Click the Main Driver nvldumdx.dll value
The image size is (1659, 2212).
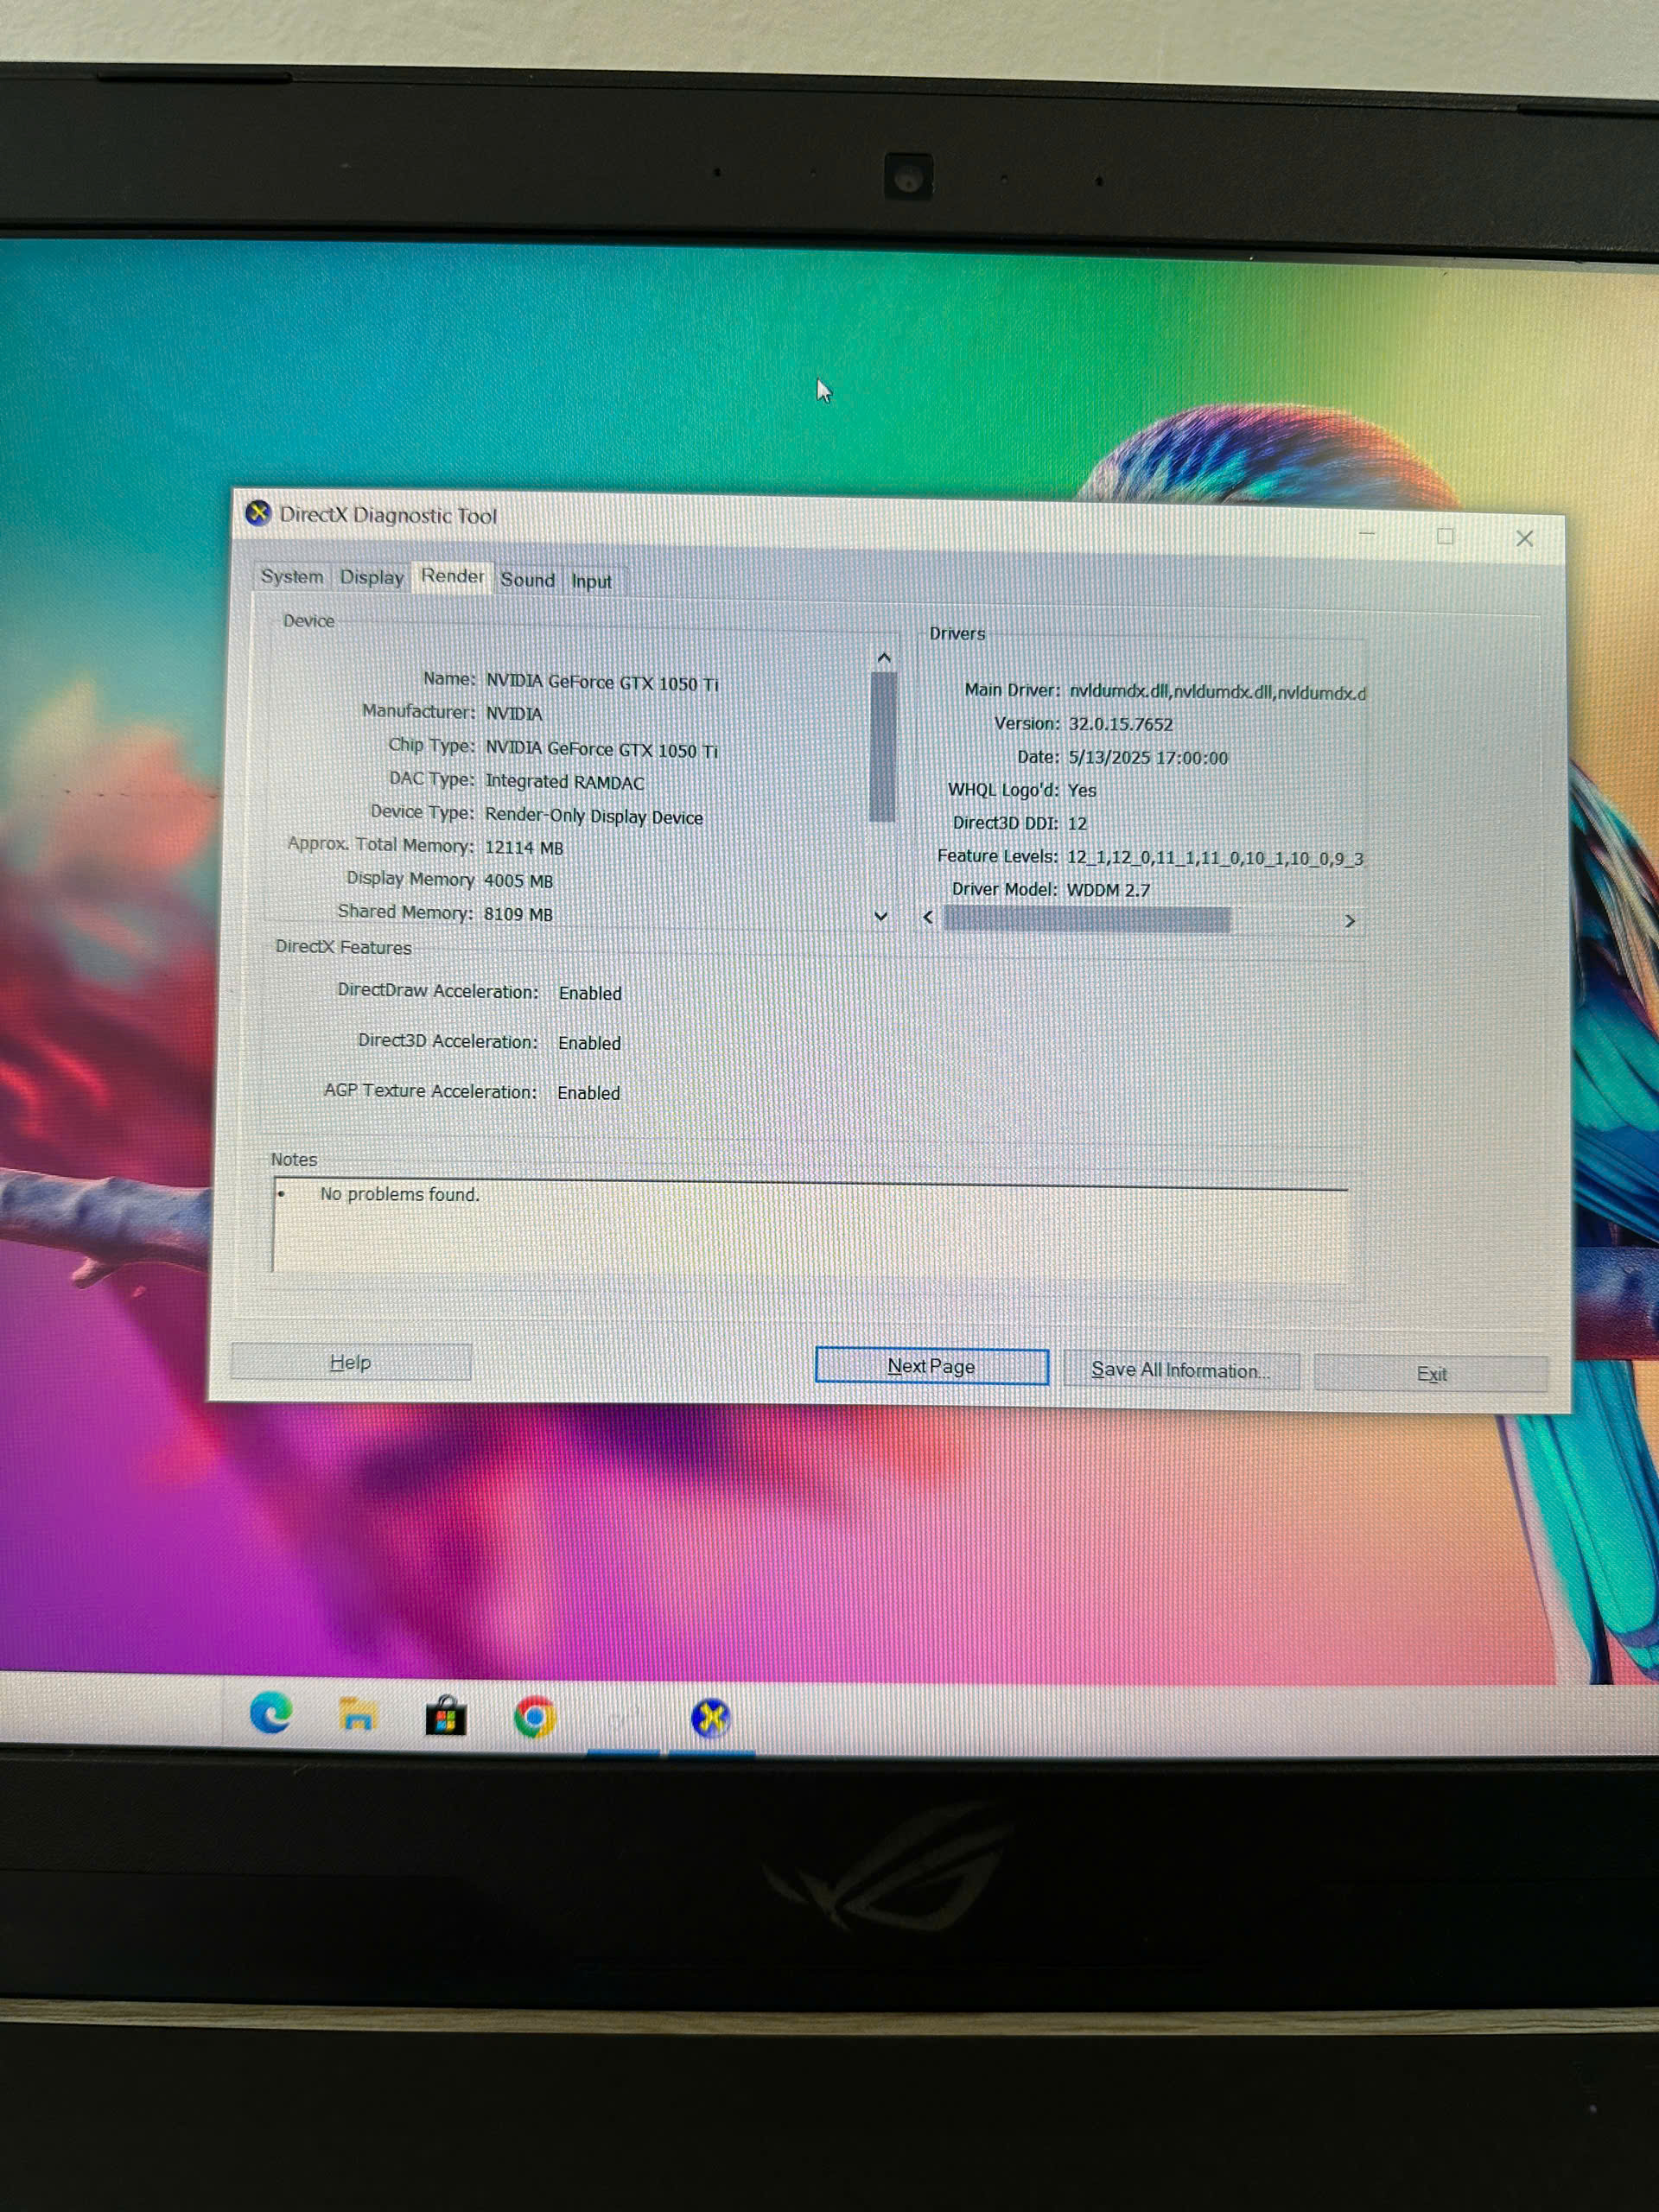click(1217, 692)
